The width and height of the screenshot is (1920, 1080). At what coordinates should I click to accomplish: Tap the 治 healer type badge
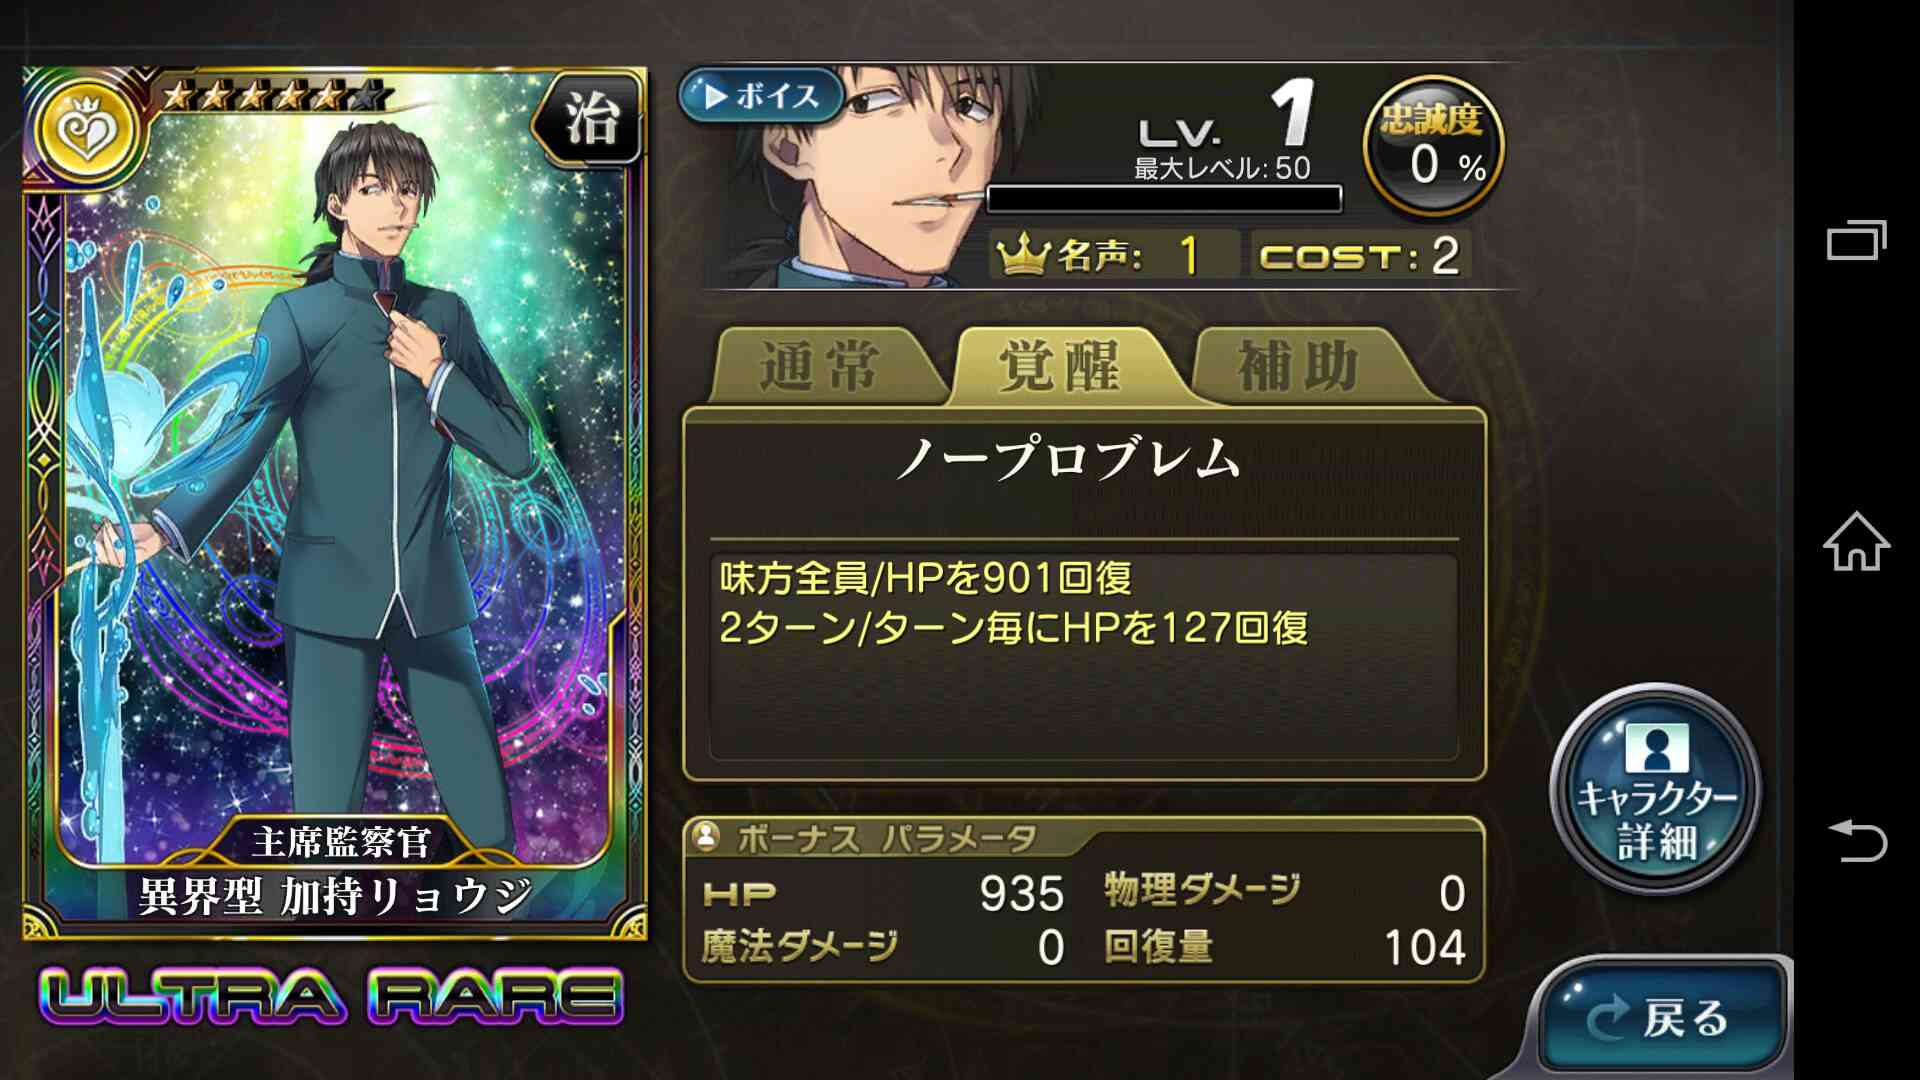tap(590, 121)
